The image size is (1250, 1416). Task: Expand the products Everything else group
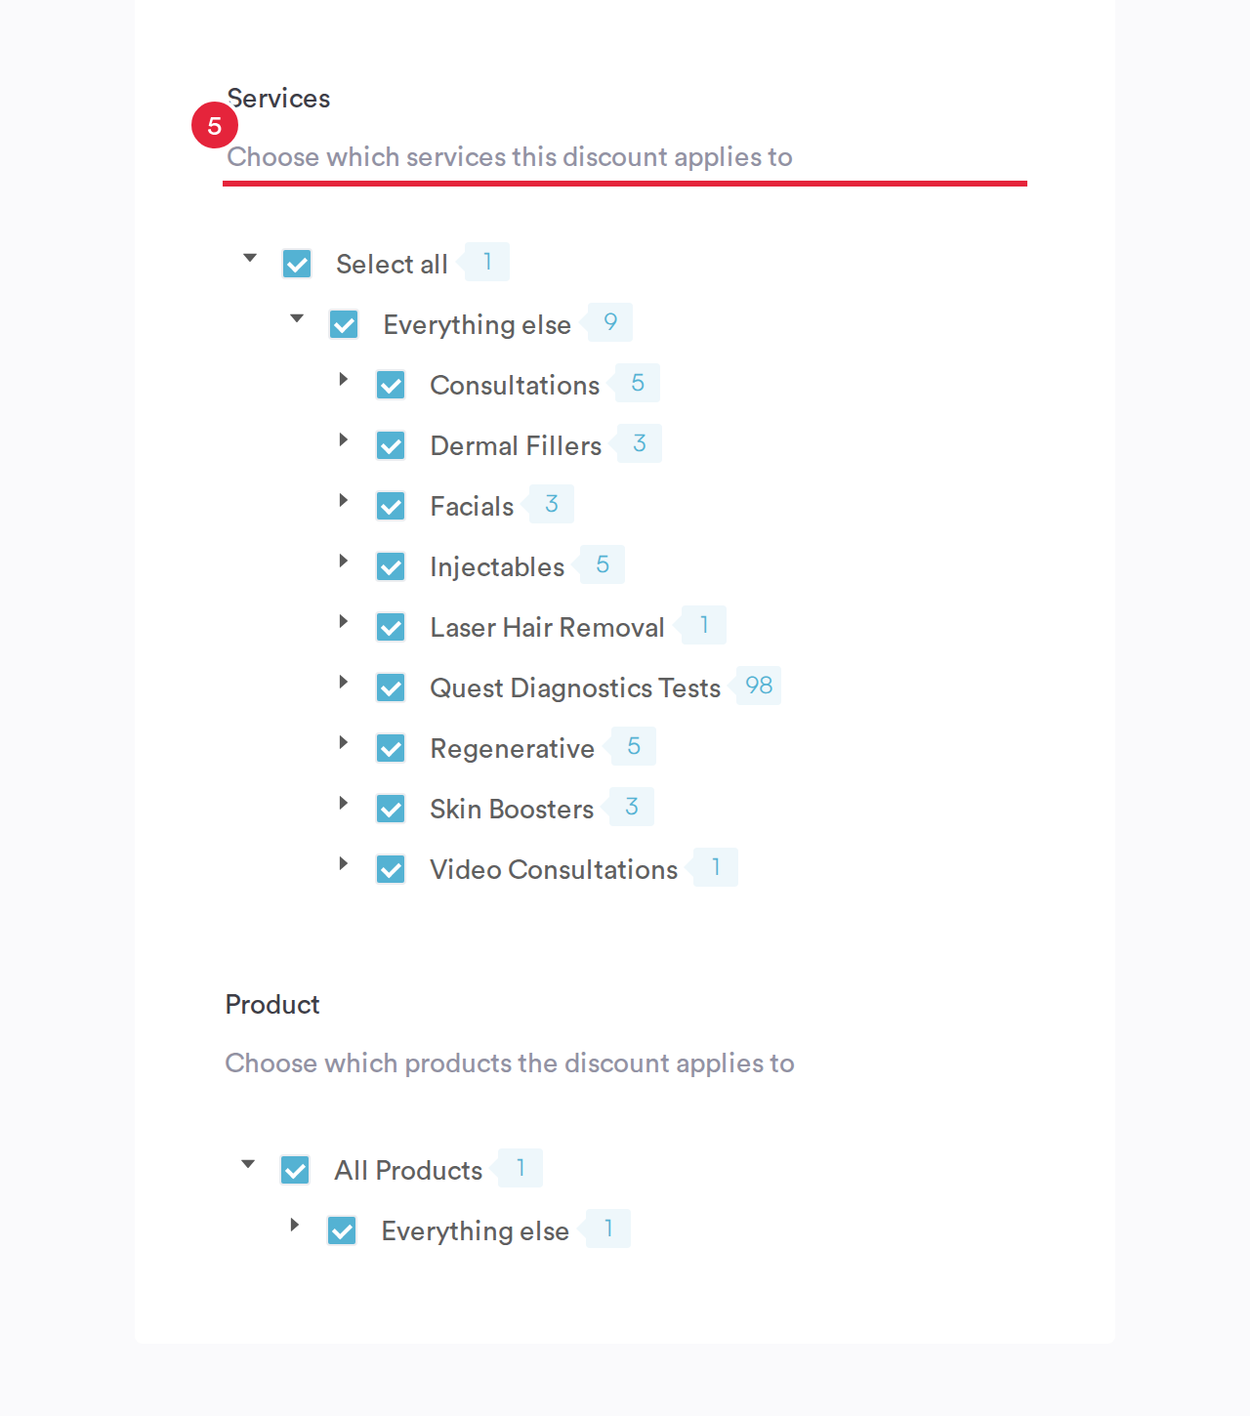click(294, 1225)
